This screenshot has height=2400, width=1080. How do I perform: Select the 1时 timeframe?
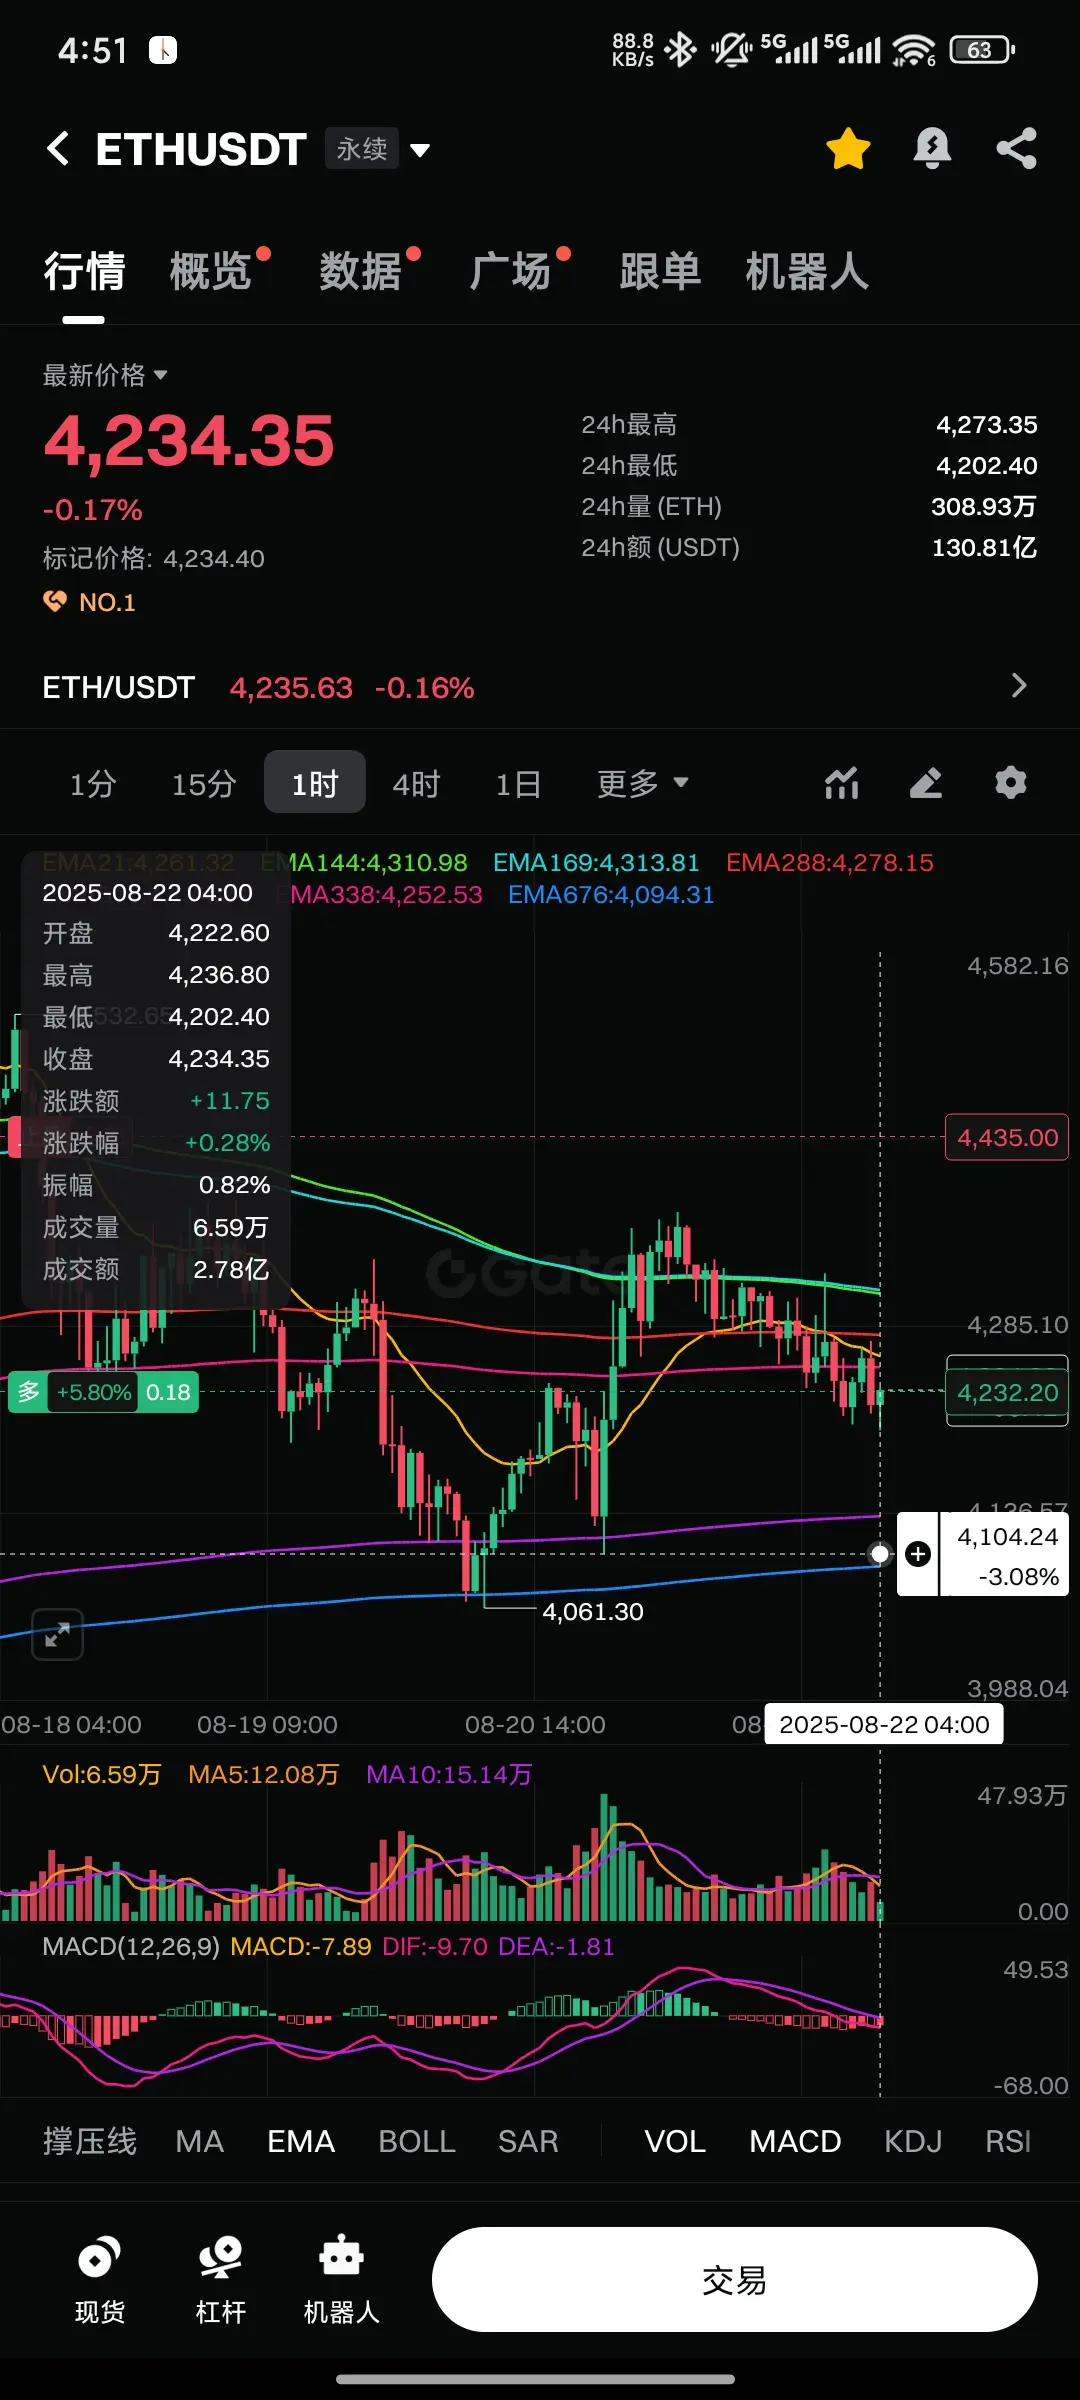[315, 783]
